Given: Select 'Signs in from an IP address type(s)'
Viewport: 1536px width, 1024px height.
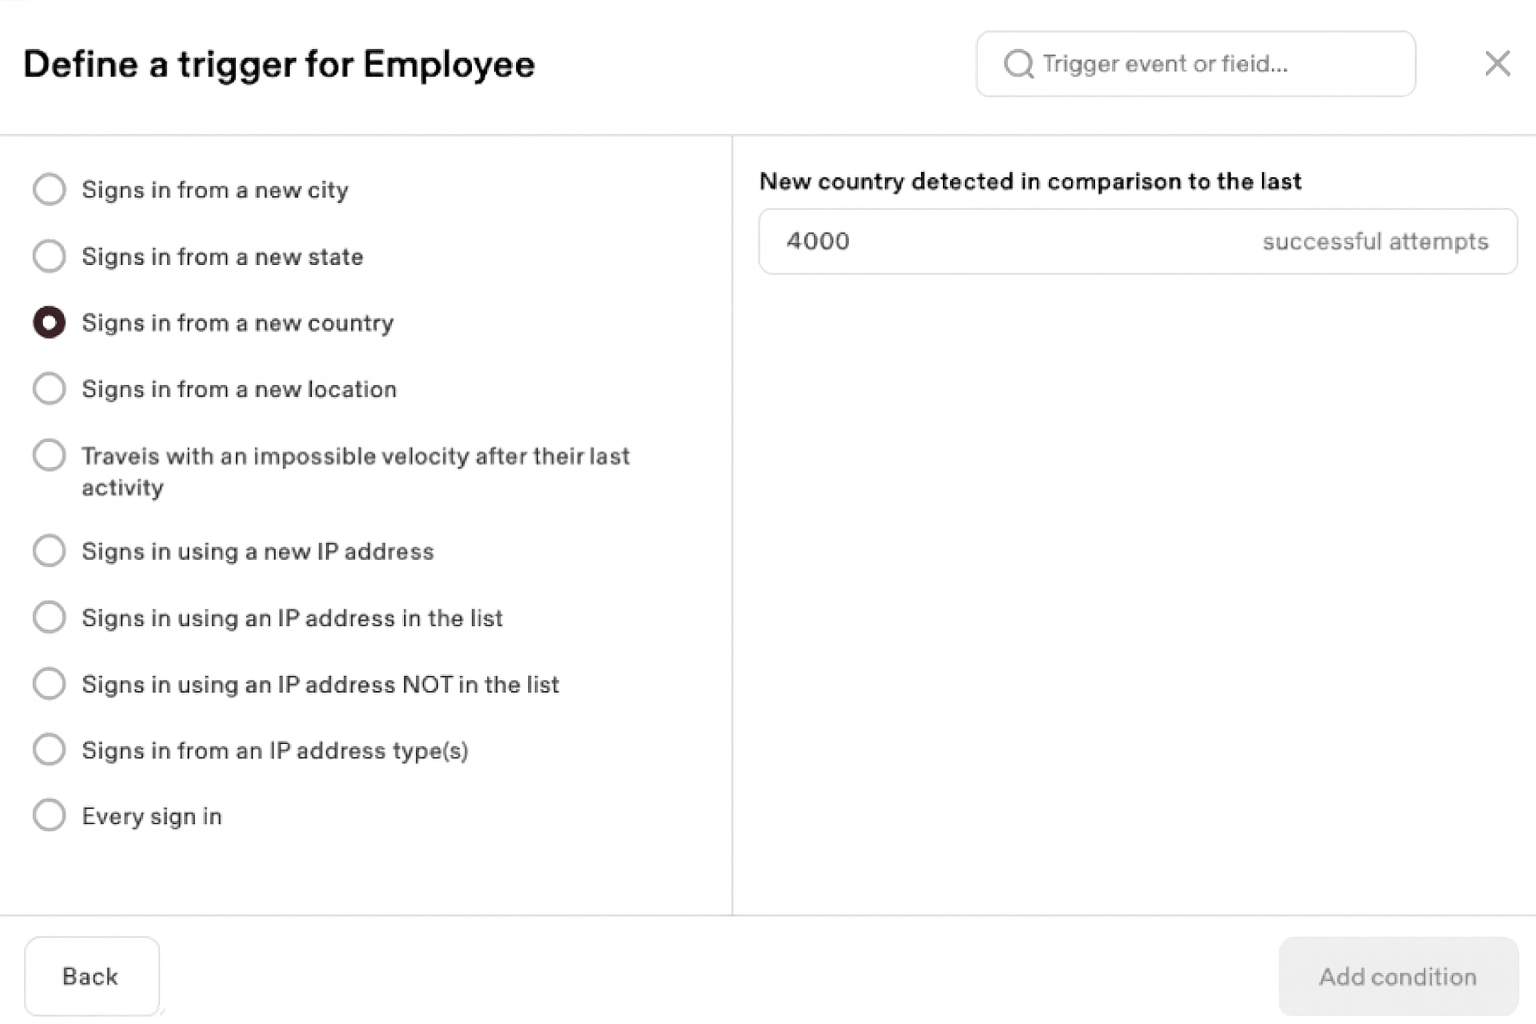Looking at the screenshot, I should pos(49,749).
